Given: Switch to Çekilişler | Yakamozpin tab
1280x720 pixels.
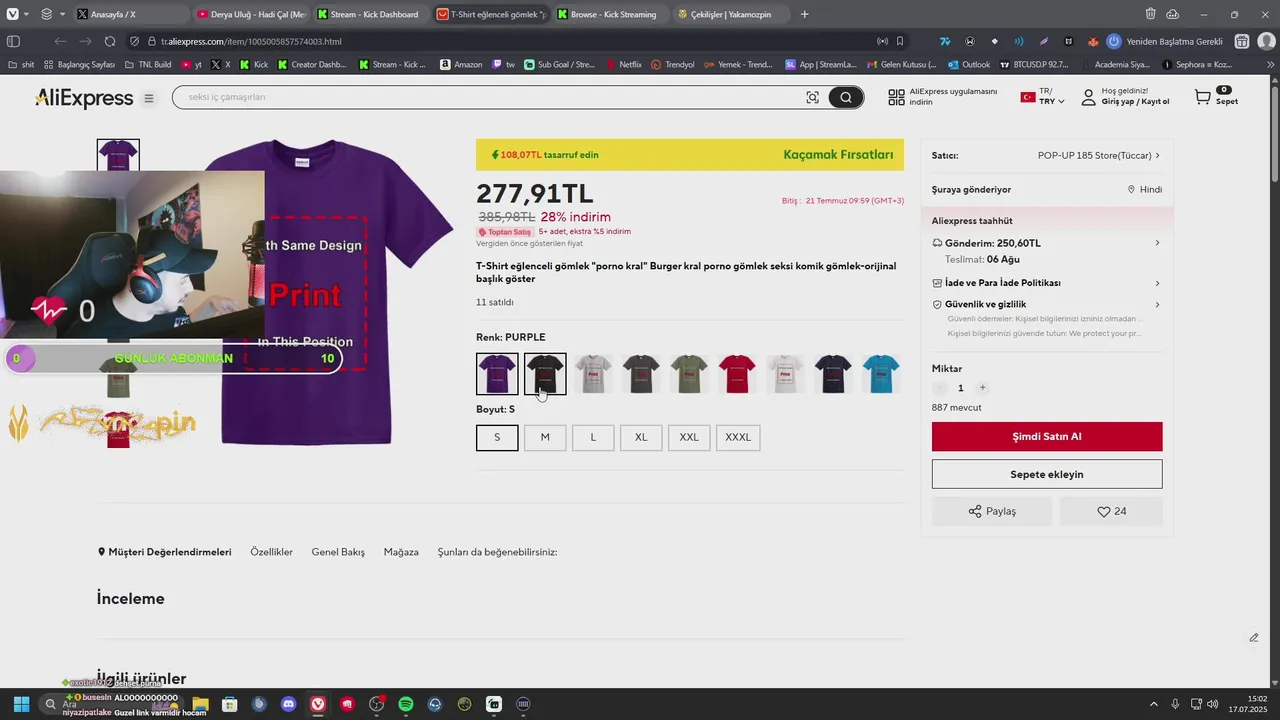Looking at the screenshot, I should pos(730,14).
